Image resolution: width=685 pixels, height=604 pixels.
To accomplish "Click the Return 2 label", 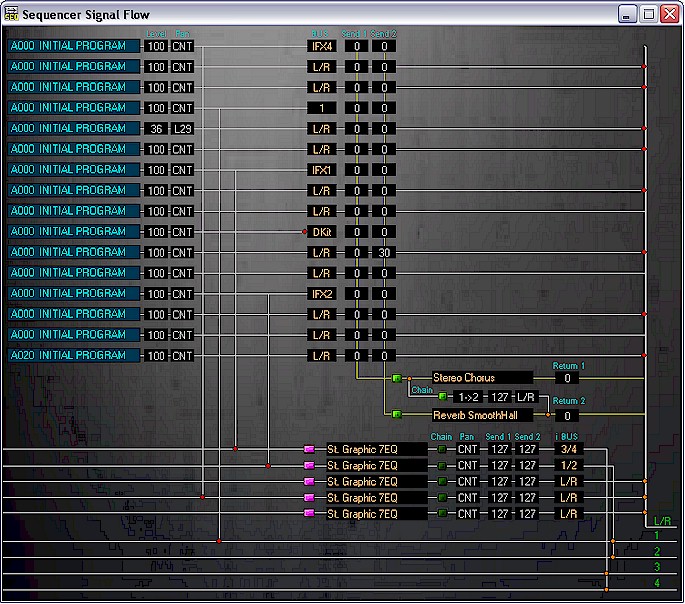I will [x=568, y=400].
